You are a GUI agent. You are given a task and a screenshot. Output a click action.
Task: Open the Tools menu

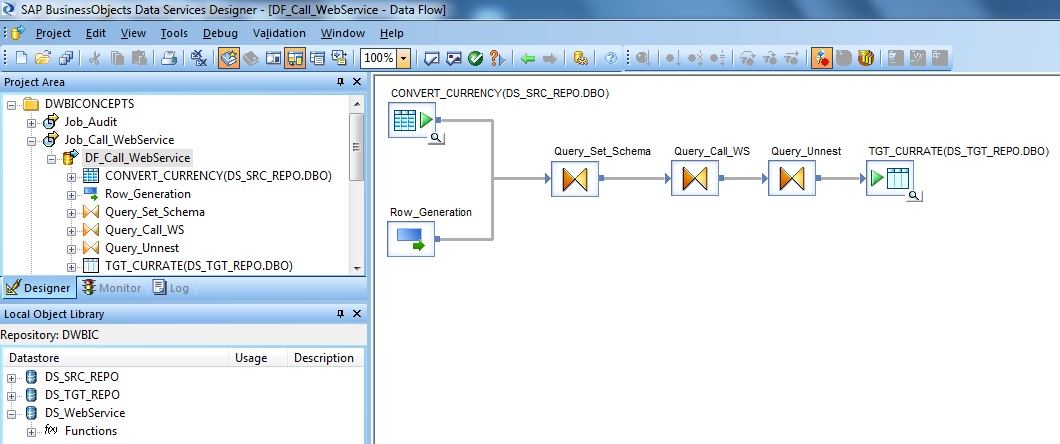pos(174,33)
